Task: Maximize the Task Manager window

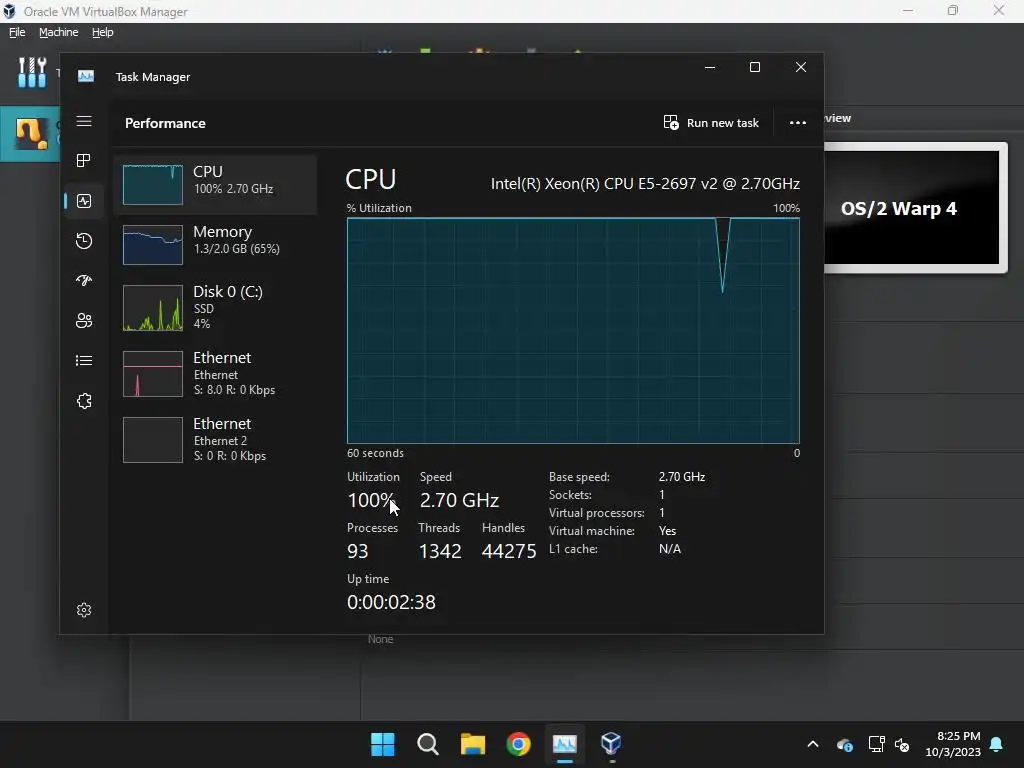Action: (x=755, y=67)
